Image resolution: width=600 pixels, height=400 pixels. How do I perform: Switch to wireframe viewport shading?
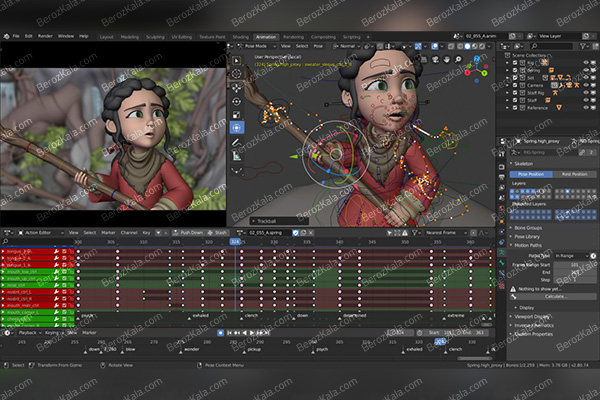click(460, 46)
